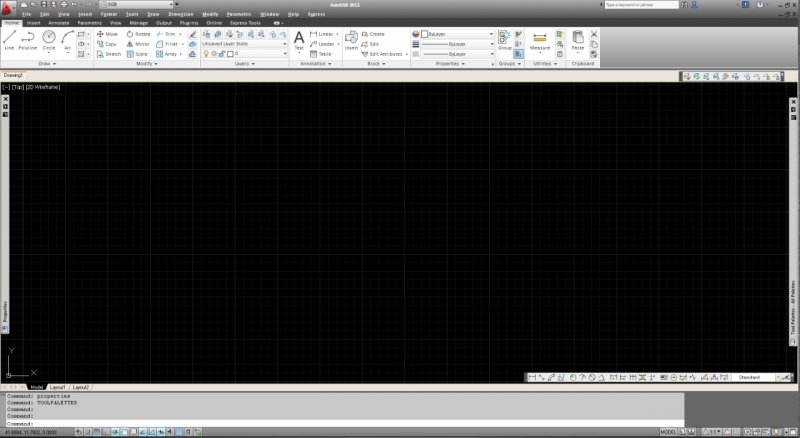
Task: Click the Explode tool icon
Action: click(192, 44)
